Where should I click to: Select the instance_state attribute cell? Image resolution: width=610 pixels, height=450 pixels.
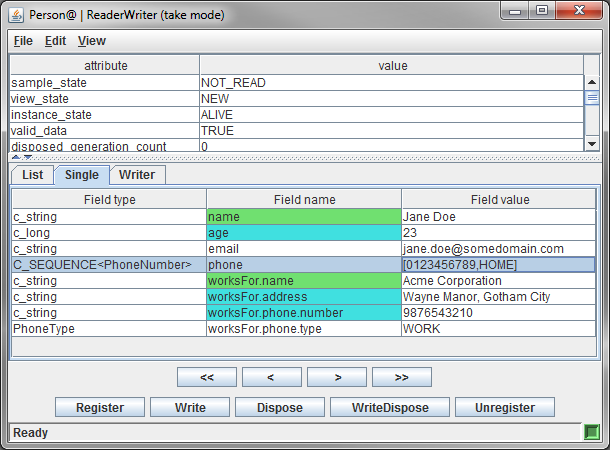coord(105,114)
